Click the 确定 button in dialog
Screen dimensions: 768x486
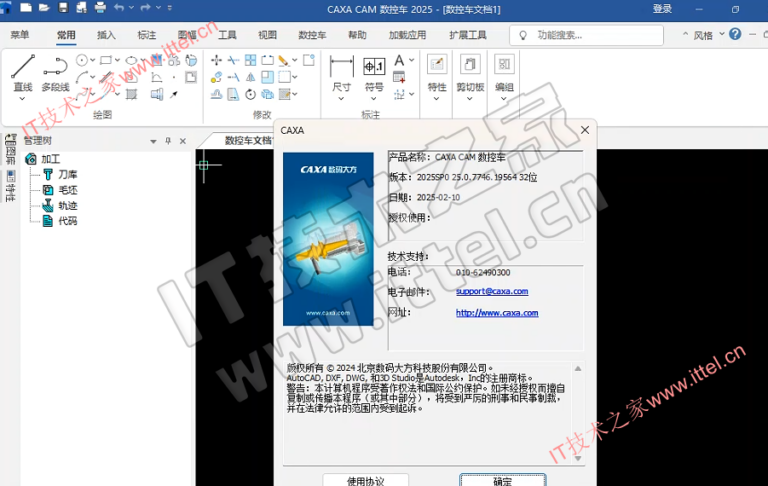coord(502,480)
